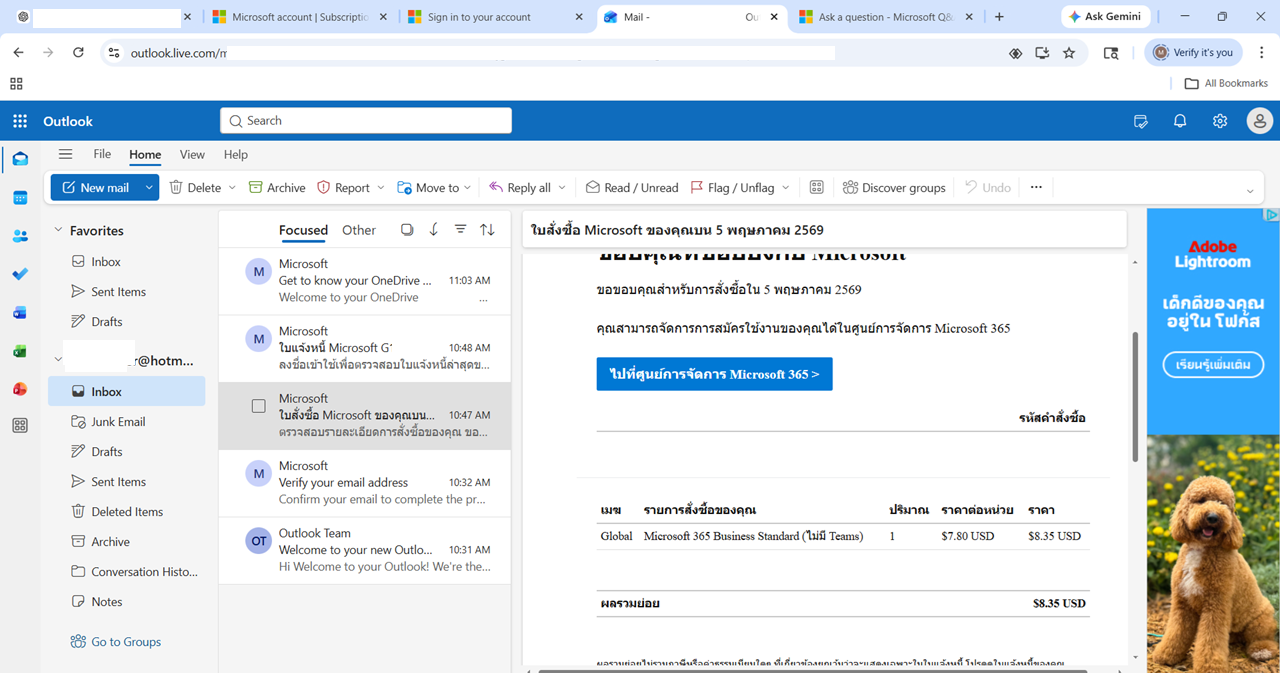
Task: Open the Delete dropdown arrow
Action: [x=232, y=187]
